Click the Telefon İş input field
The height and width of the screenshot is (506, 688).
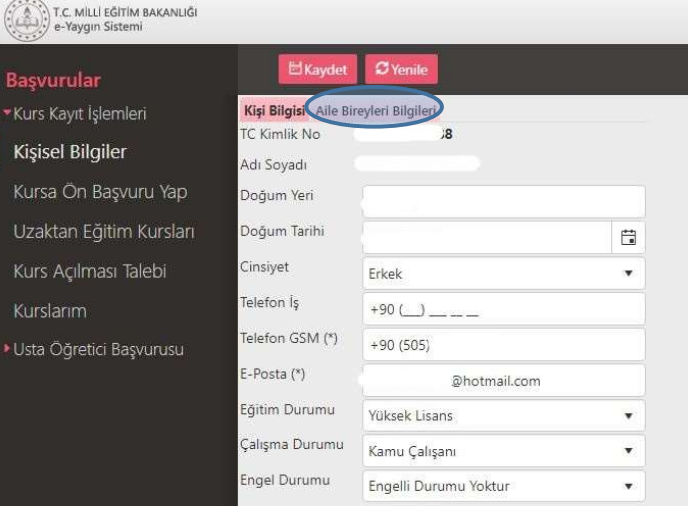504,309
